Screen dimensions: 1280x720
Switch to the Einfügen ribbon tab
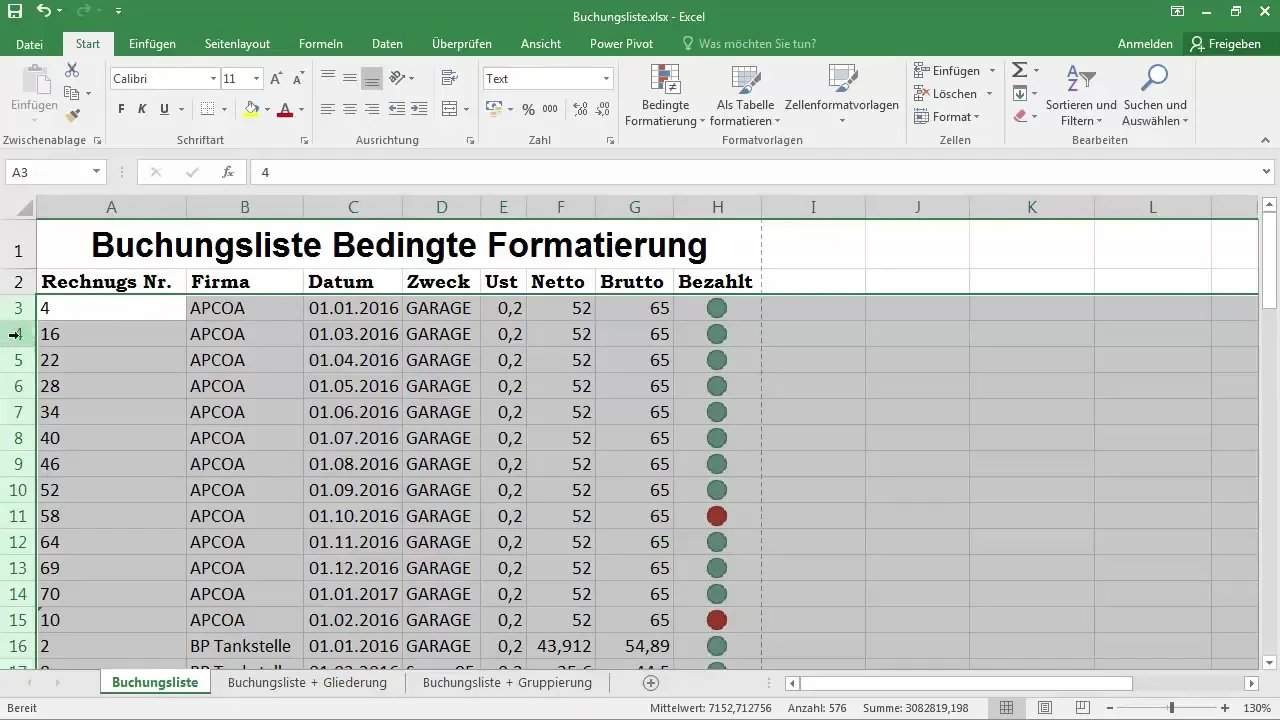tap(152, 44)
